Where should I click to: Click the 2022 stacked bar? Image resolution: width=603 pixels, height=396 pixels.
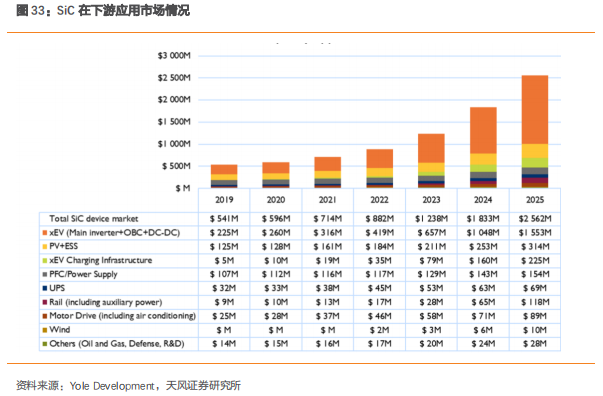click(x=380, y=168)
